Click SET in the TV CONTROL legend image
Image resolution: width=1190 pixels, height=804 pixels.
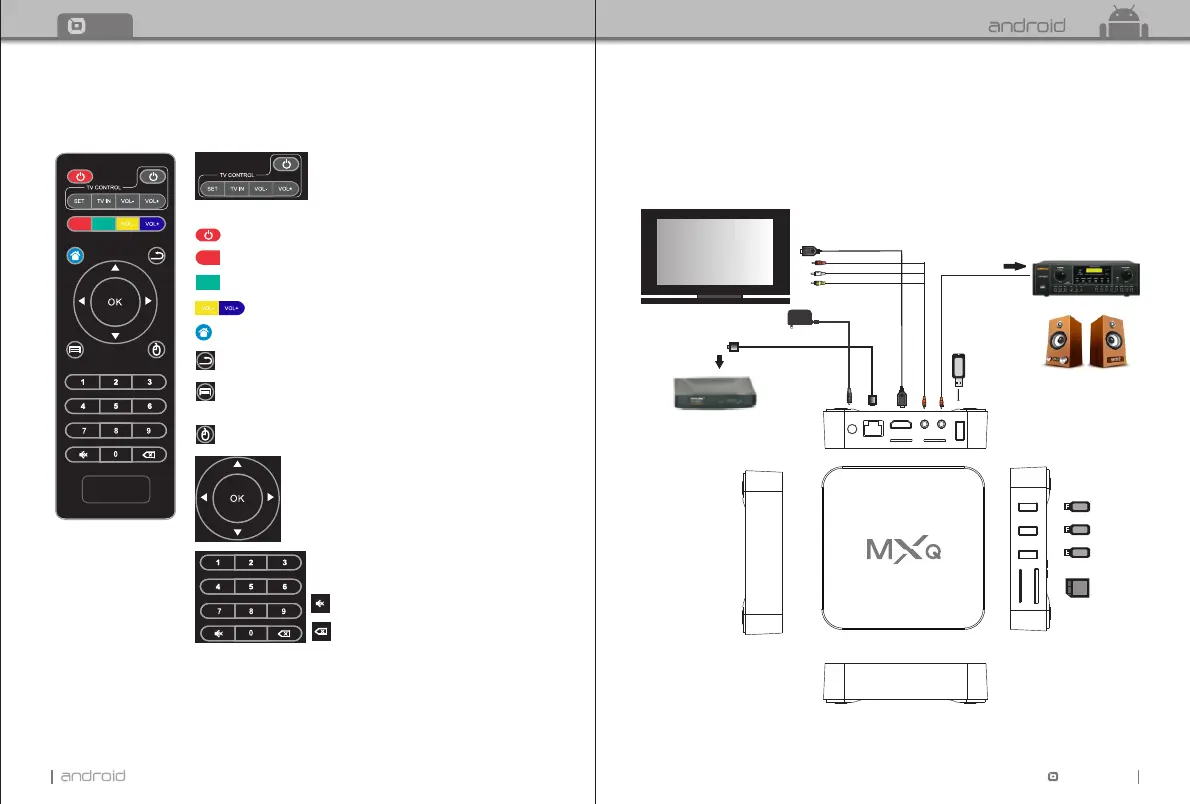click(212, 188)
